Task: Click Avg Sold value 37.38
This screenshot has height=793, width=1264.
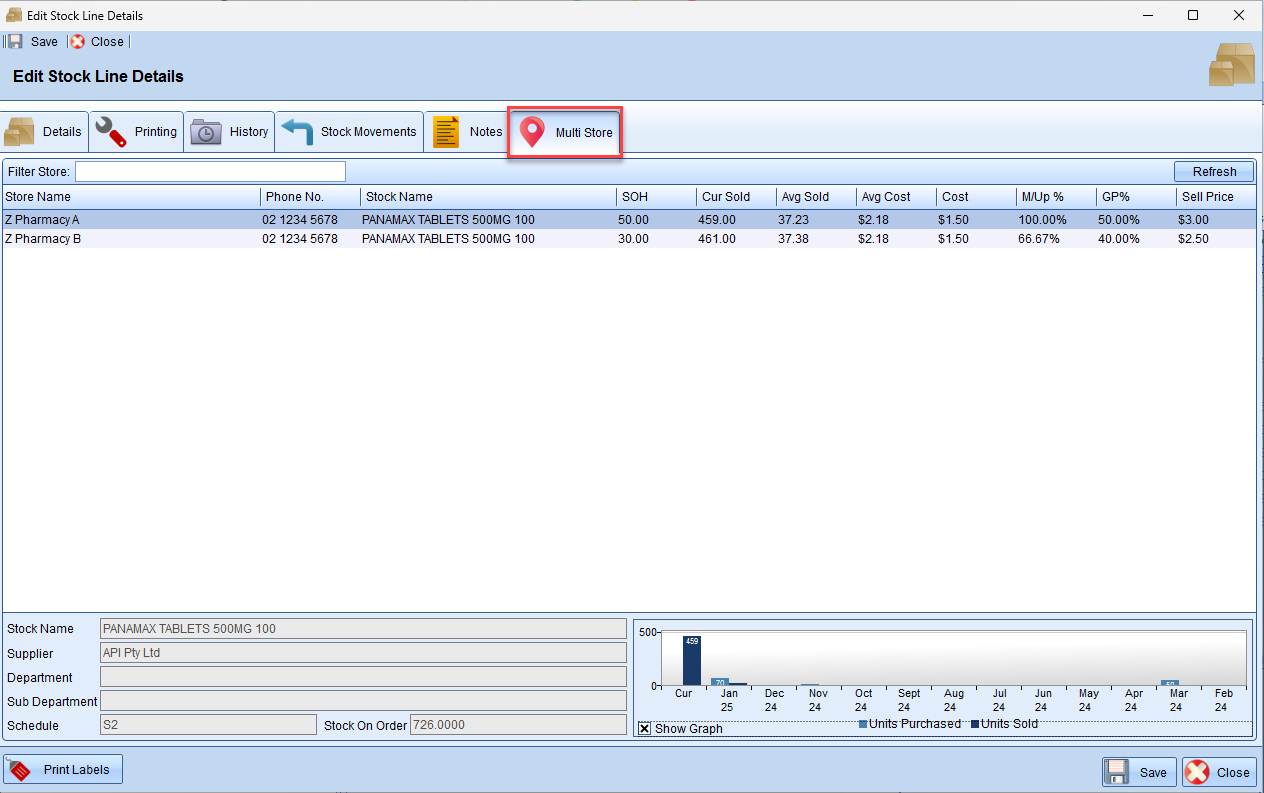Action: (x=793, y=239)
